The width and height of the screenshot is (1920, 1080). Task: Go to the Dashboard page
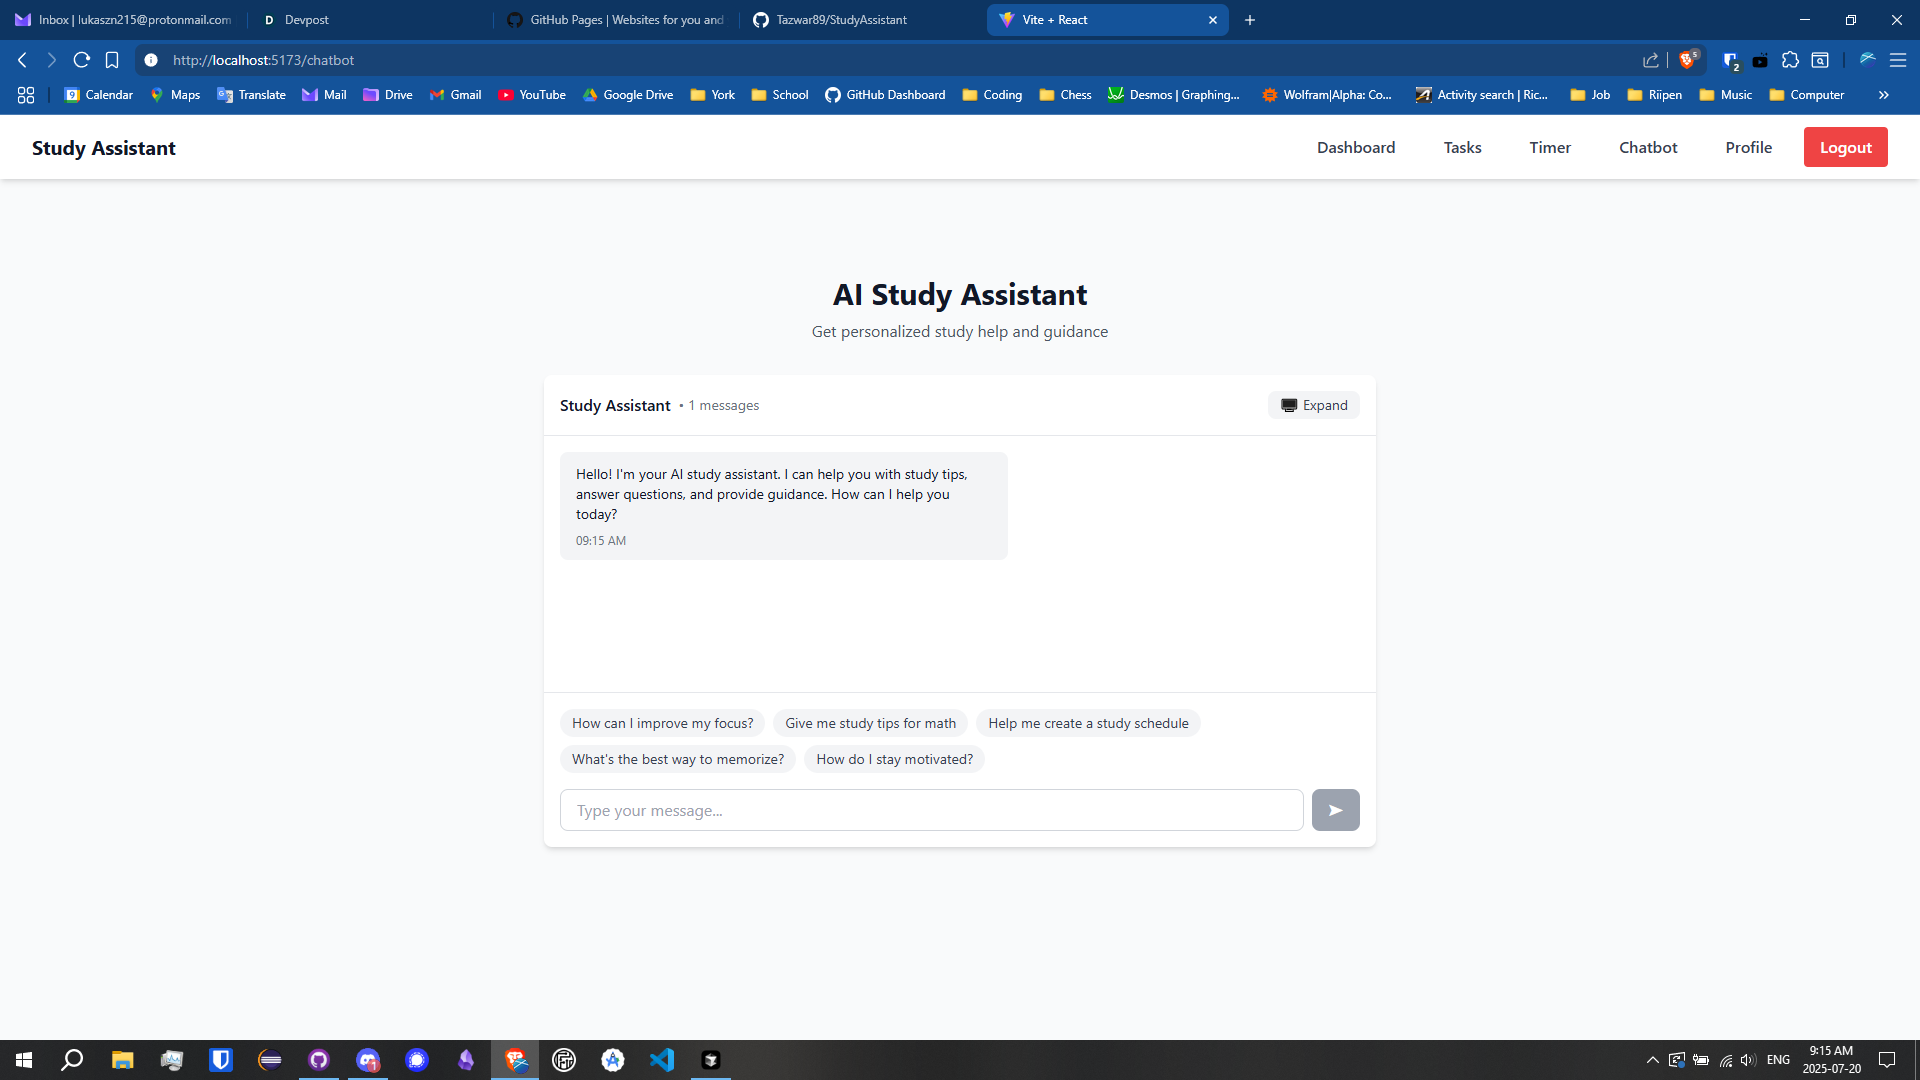[x=1355, y=147]
